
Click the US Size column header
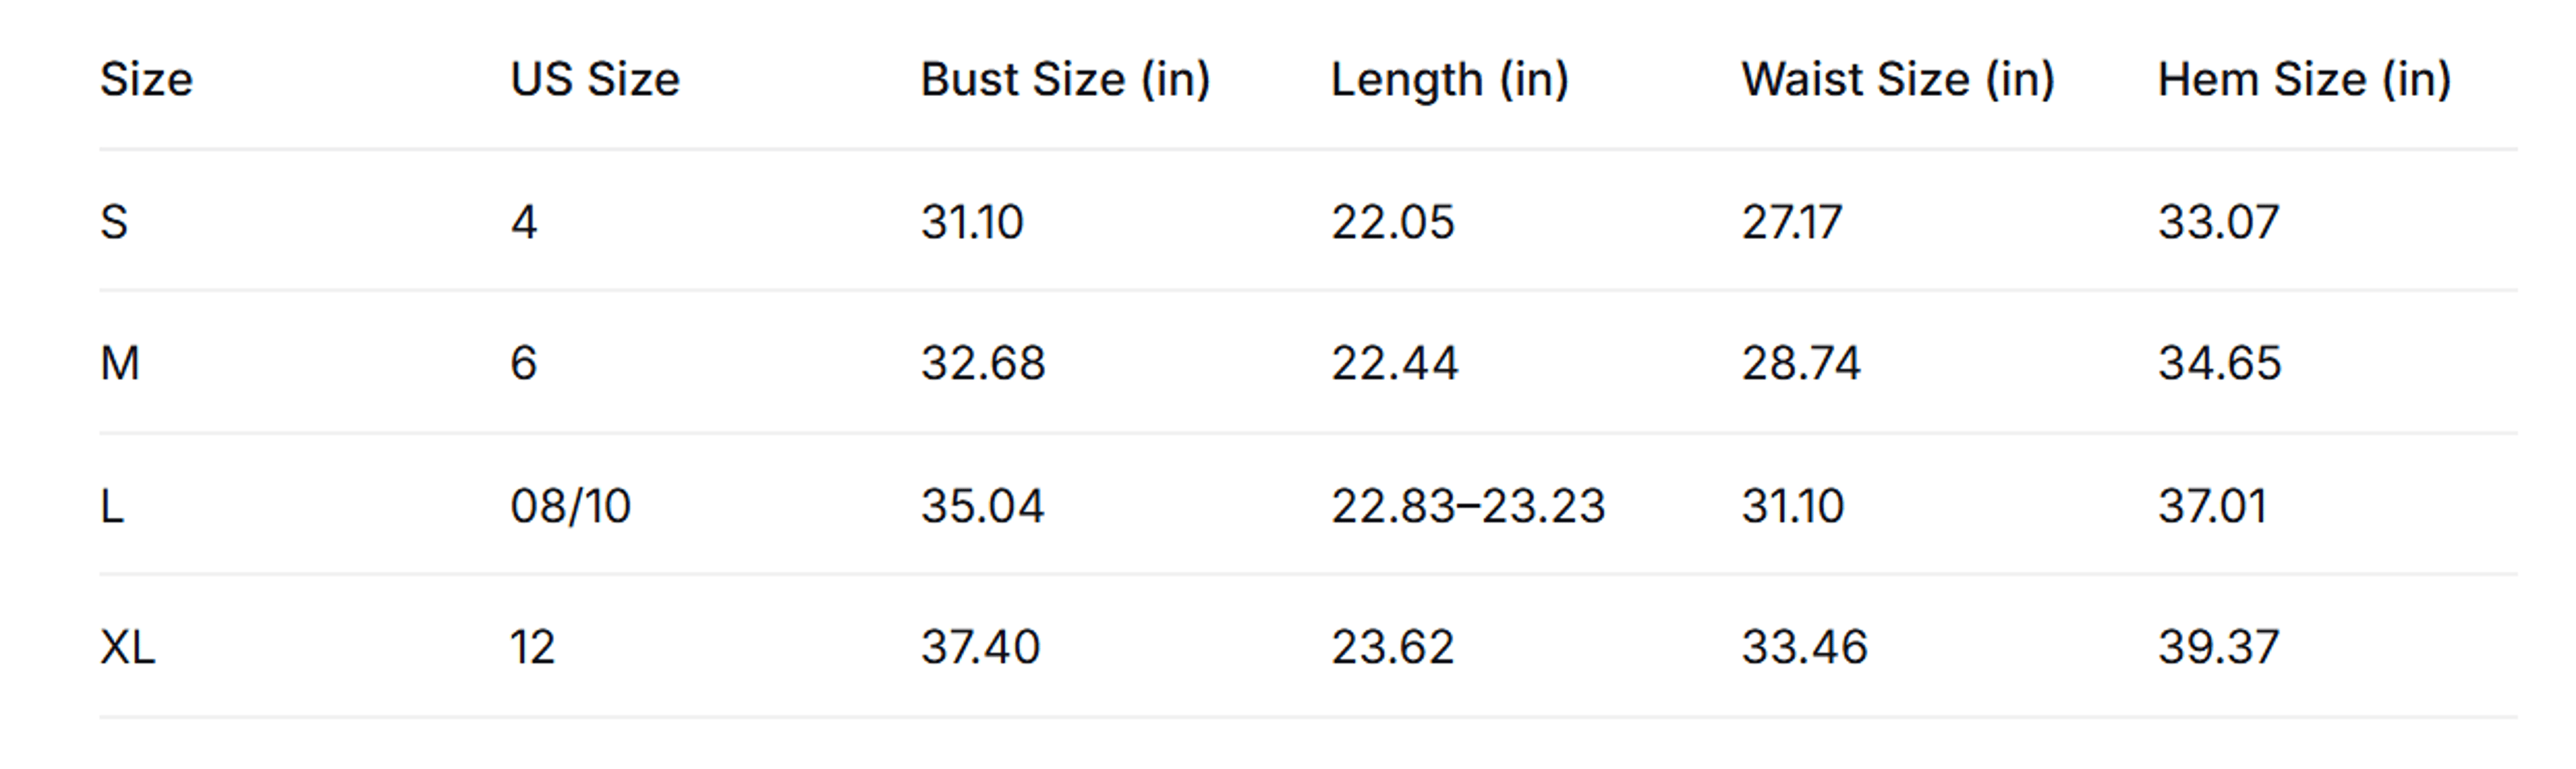pos(595,79)
